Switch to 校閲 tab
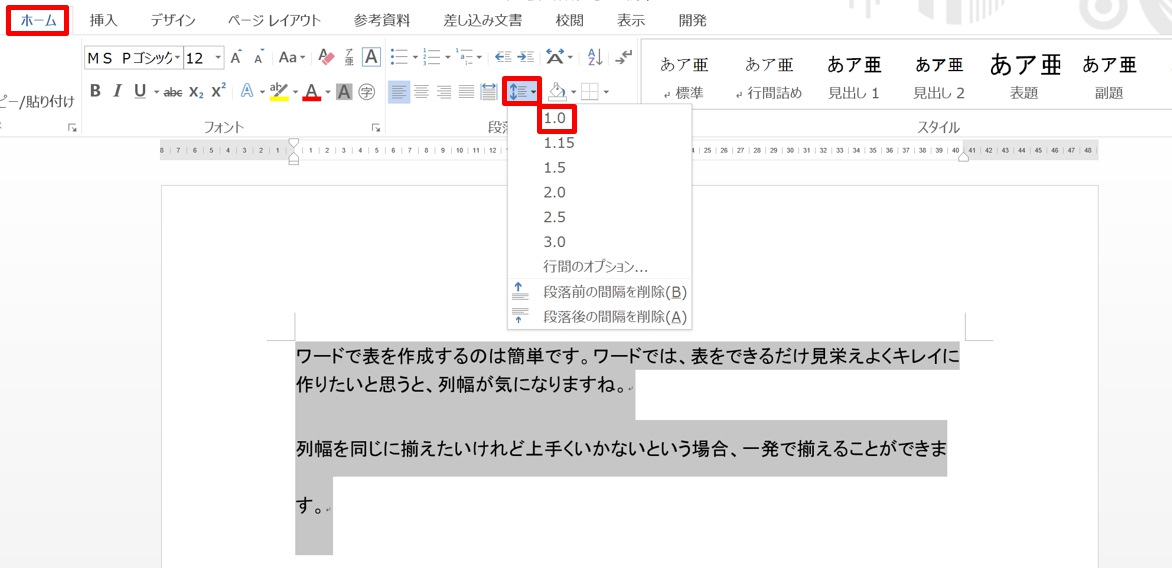This screenshot has width=1172, height=568. [571, 21]
